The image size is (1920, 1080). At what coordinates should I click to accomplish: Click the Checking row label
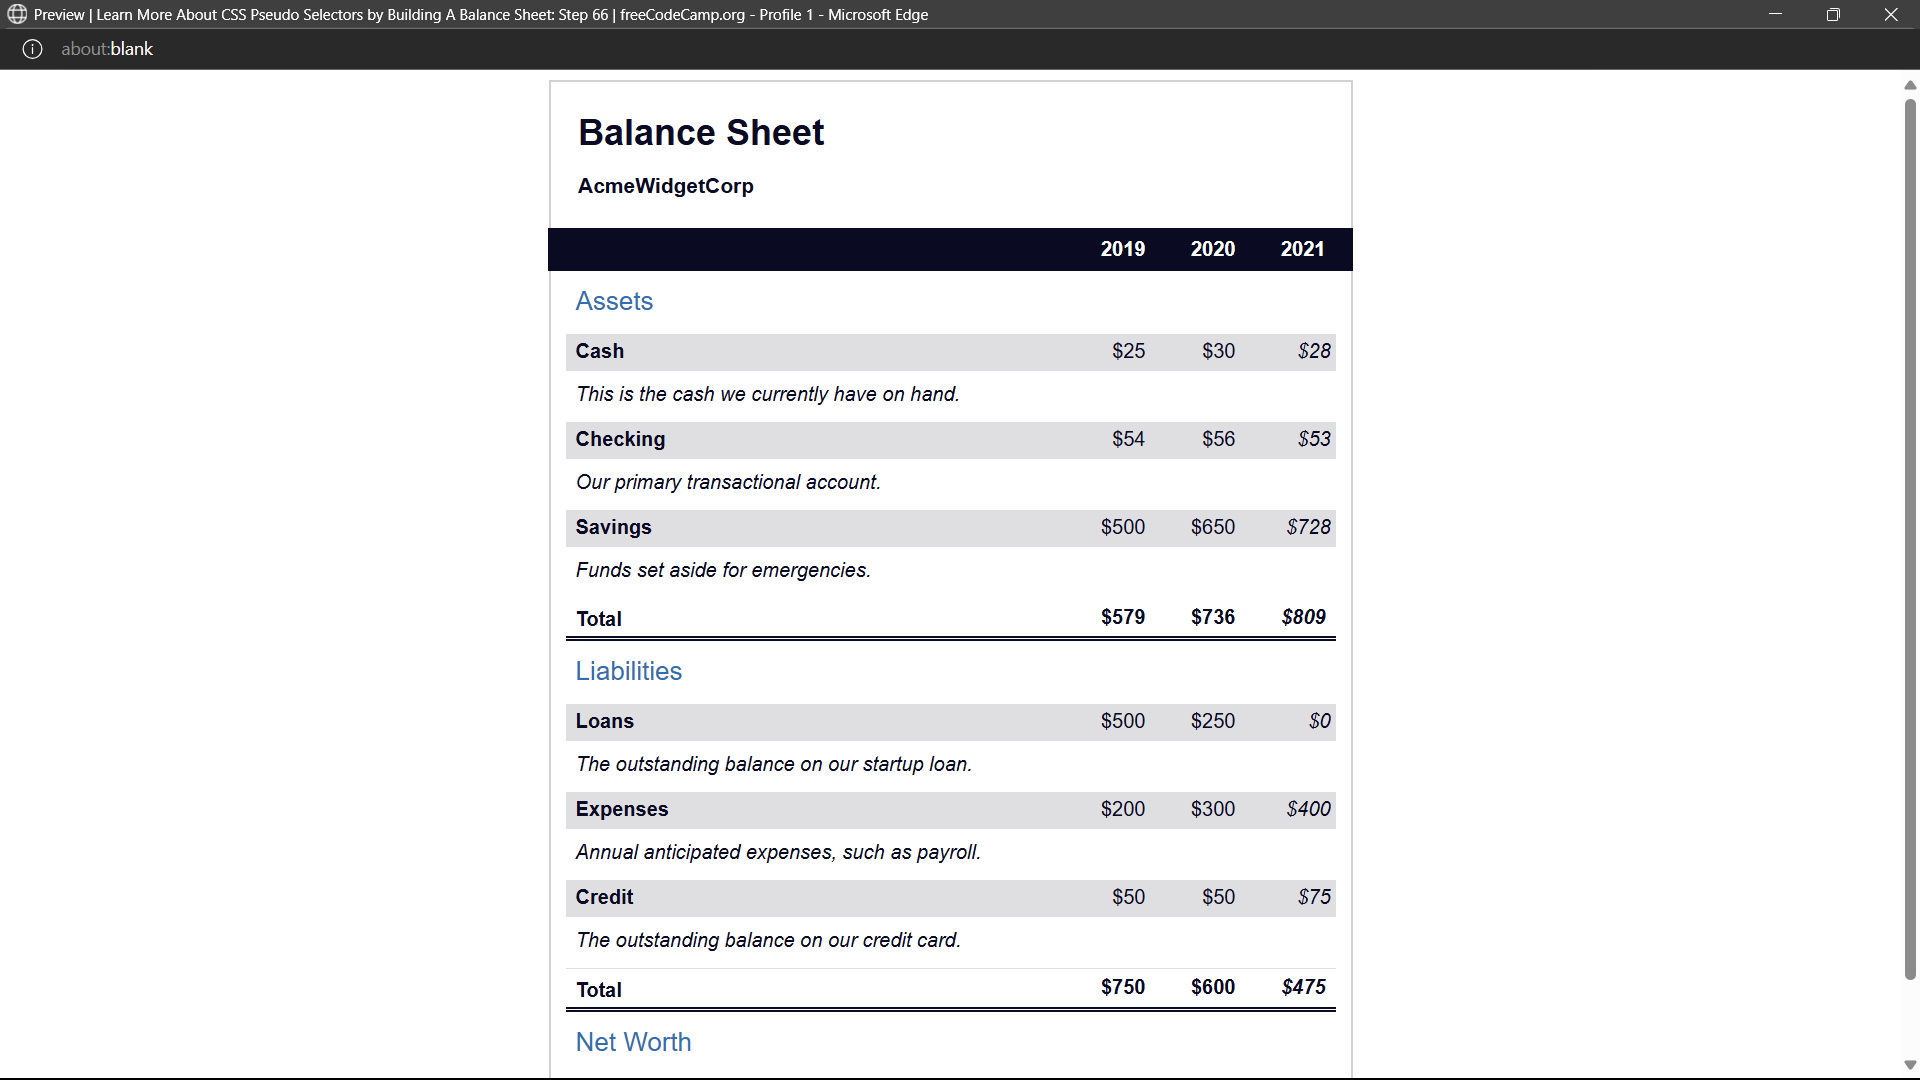pos(620,439)
